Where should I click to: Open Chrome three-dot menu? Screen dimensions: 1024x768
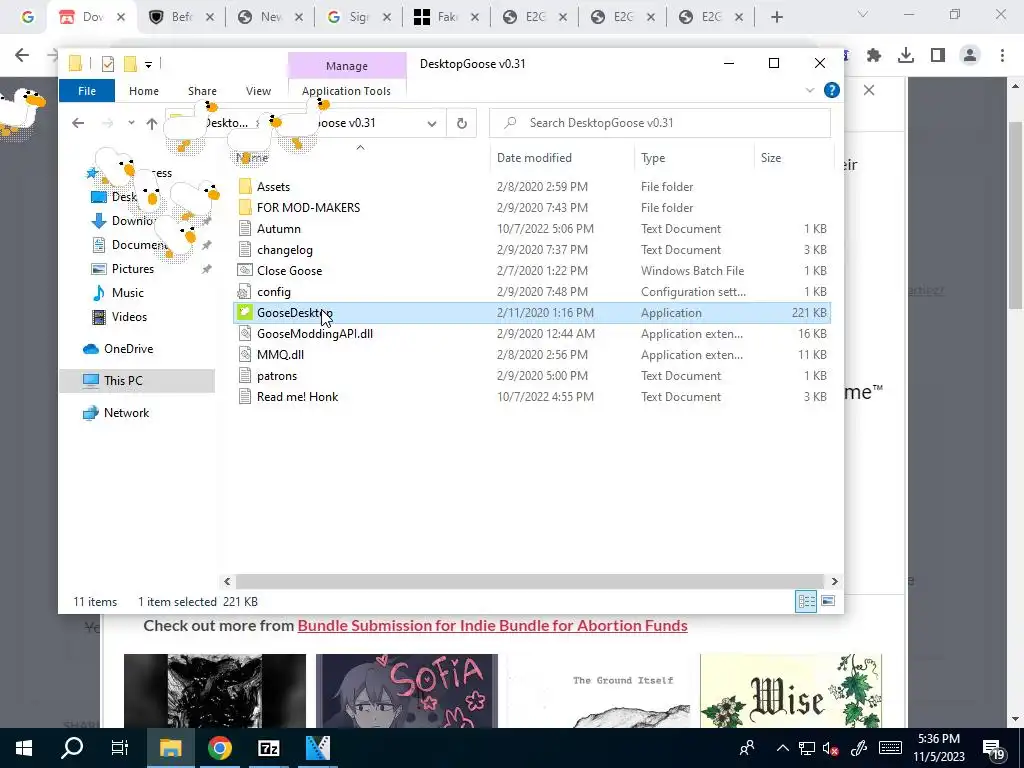click(1002, 55)
